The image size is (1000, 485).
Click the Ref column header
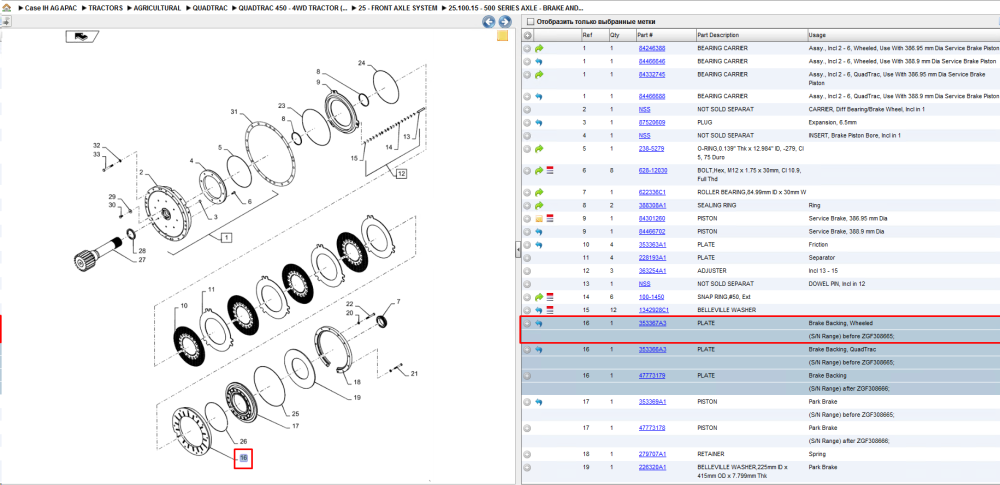point(593,35)
